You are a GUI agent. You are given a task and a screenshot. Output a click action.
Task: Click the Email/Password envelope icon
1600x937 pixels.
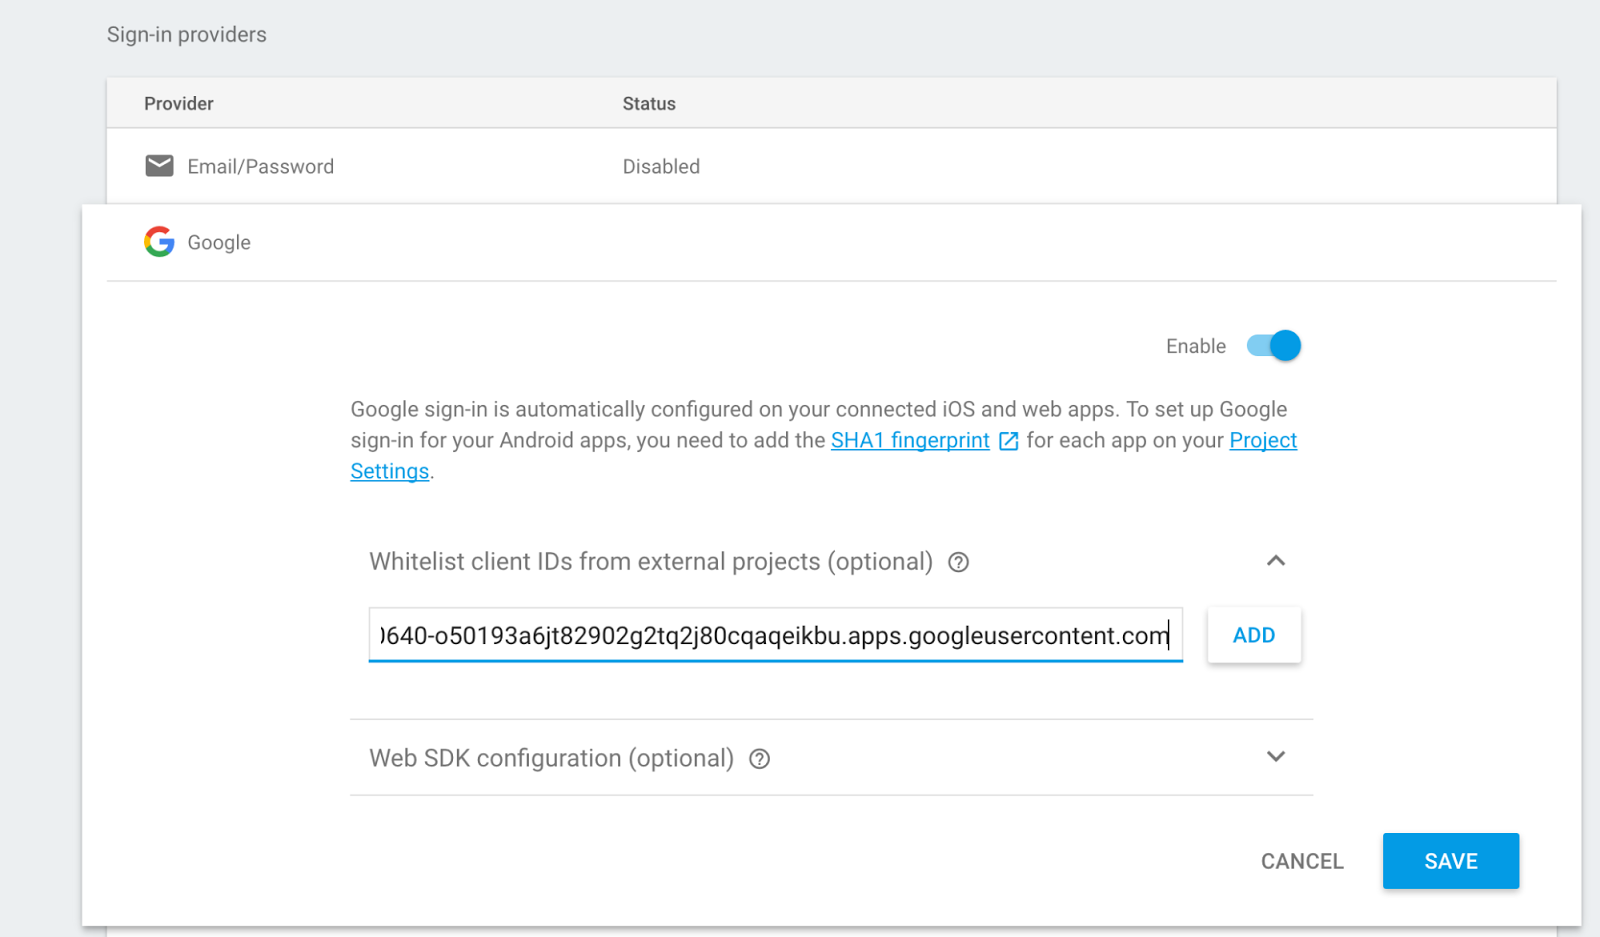pyautogui.click(x=159, y=166)
